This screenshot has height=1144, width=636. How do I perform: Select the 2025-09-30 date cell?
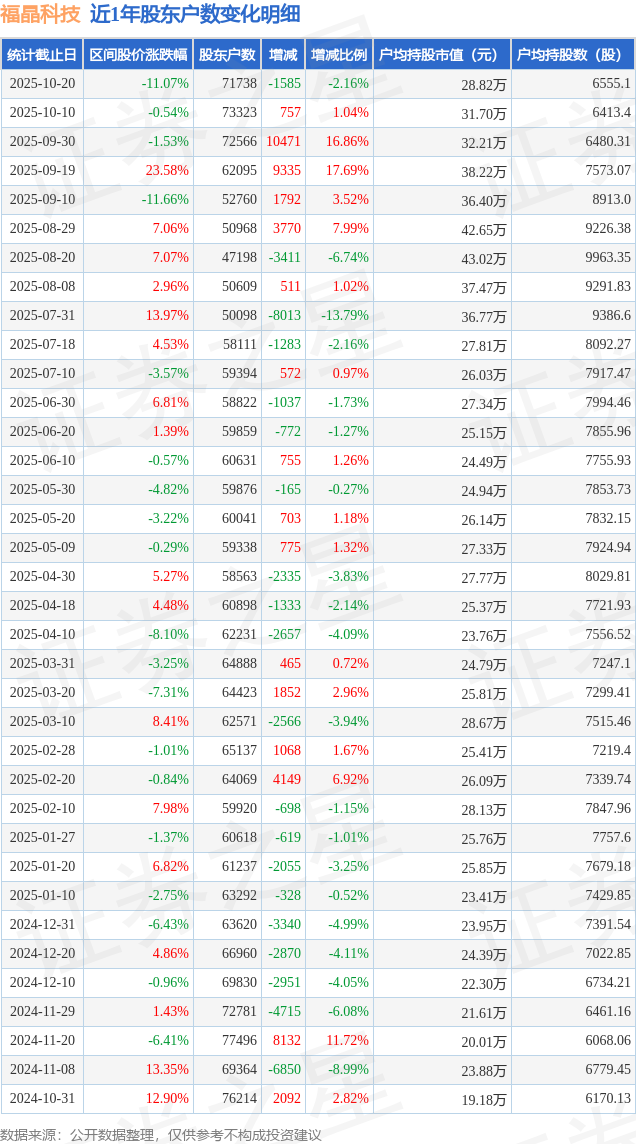(42, 142)
